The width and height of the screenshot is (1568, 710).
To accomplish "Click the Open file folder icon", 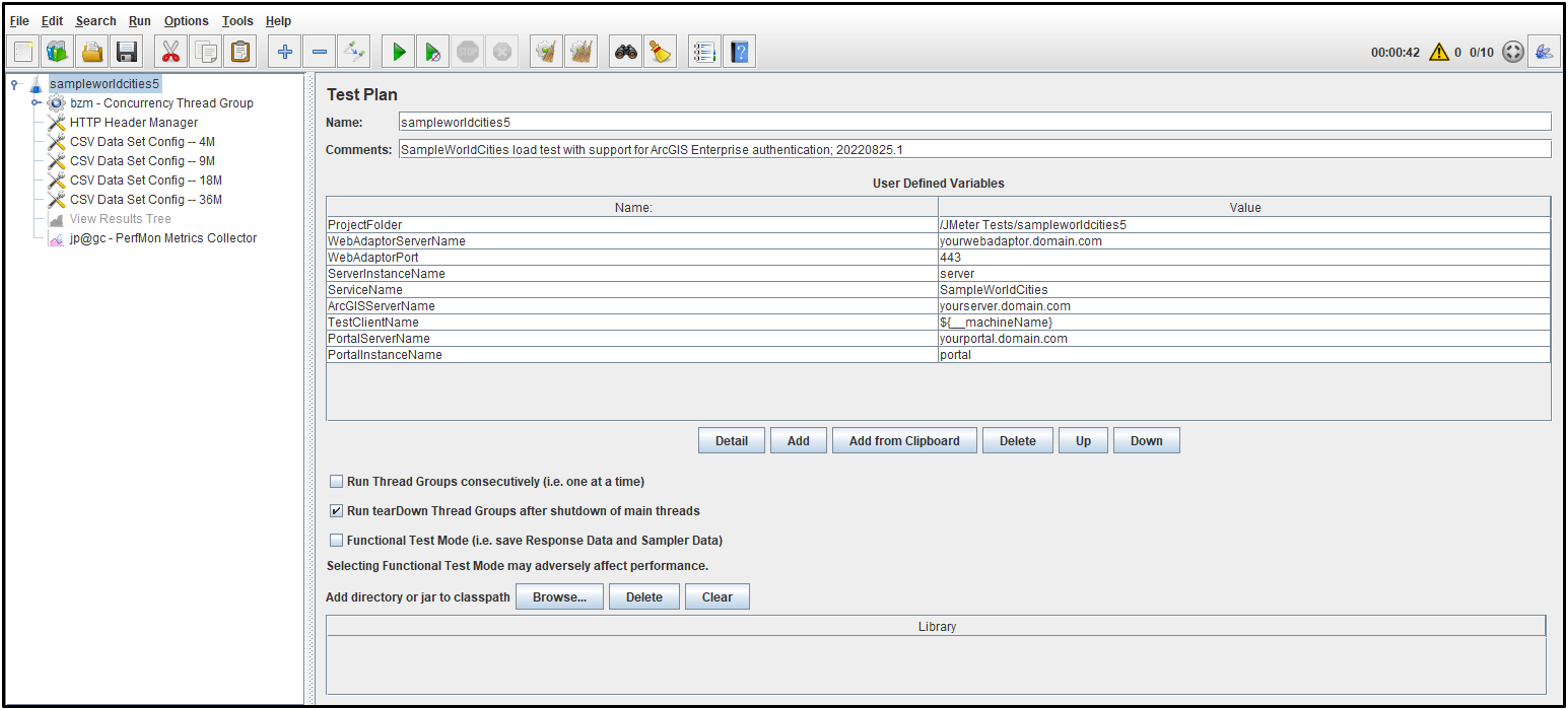I will click(x=92, y=51).
